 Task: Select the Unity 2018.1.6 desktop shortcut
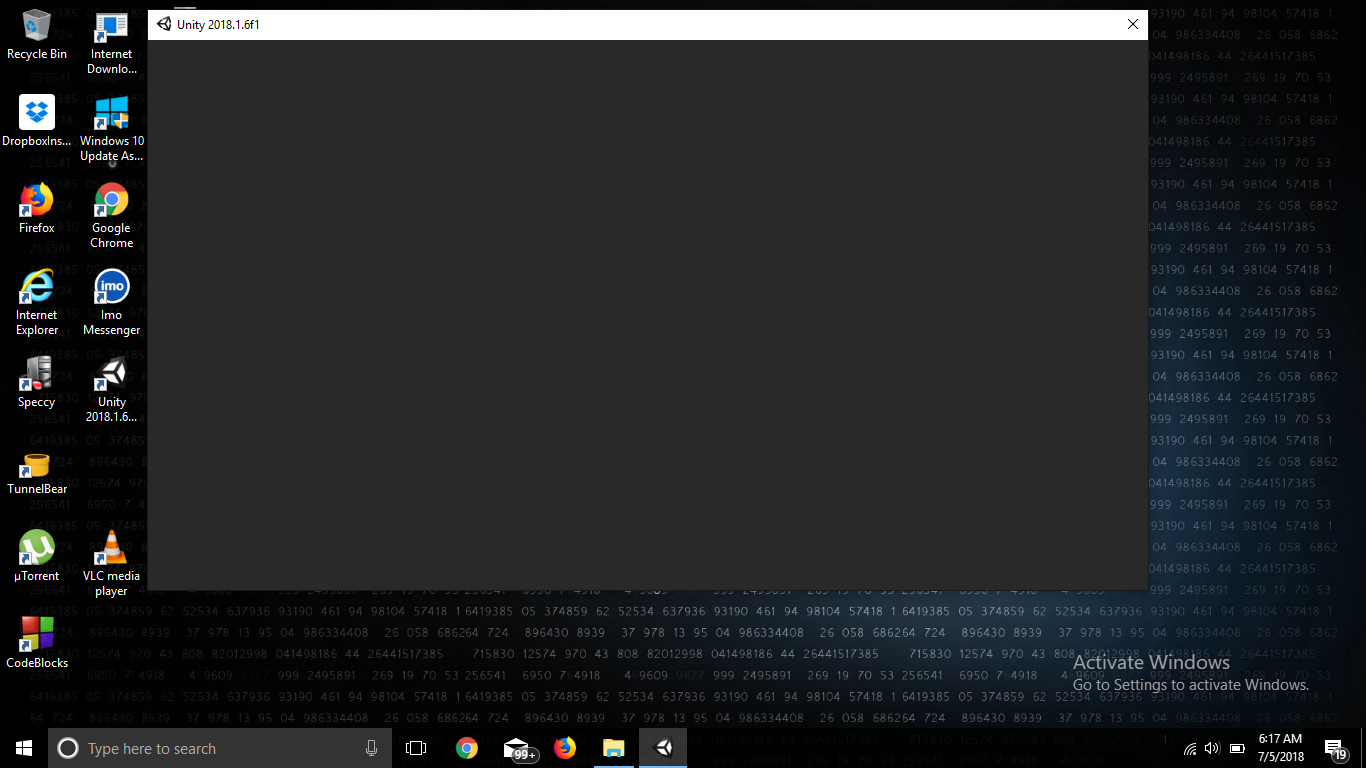click(x=112, y=390)
